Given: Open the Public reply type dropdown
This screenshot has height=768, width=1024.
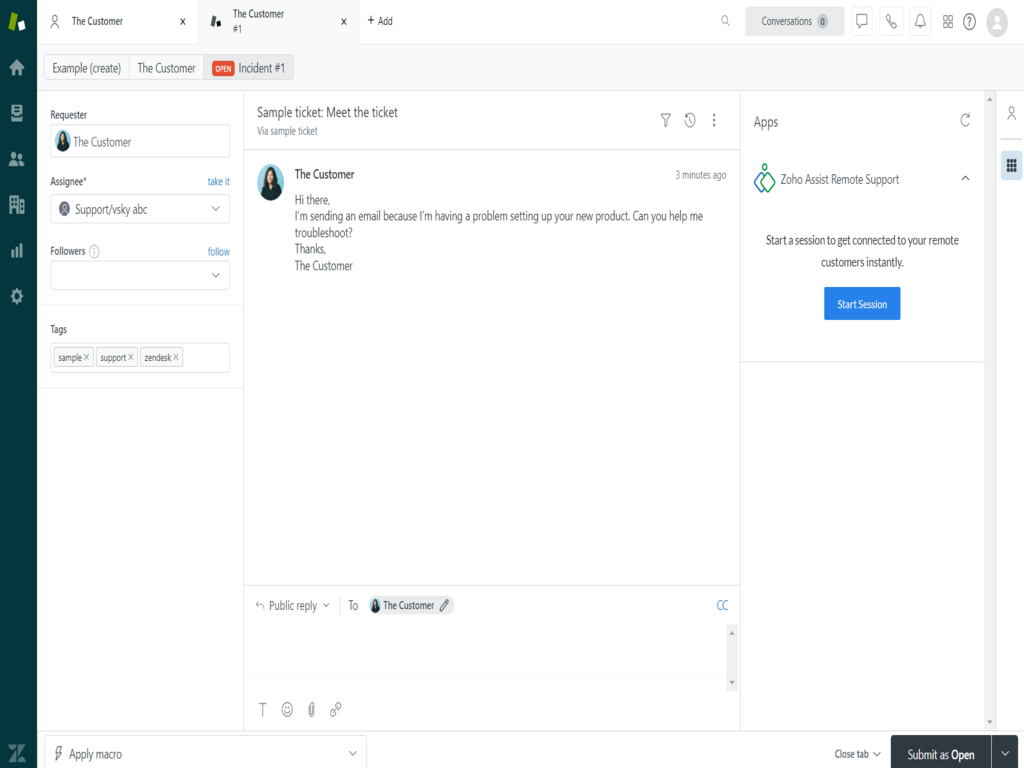Looking at the screenshot, I should point(293,605).
